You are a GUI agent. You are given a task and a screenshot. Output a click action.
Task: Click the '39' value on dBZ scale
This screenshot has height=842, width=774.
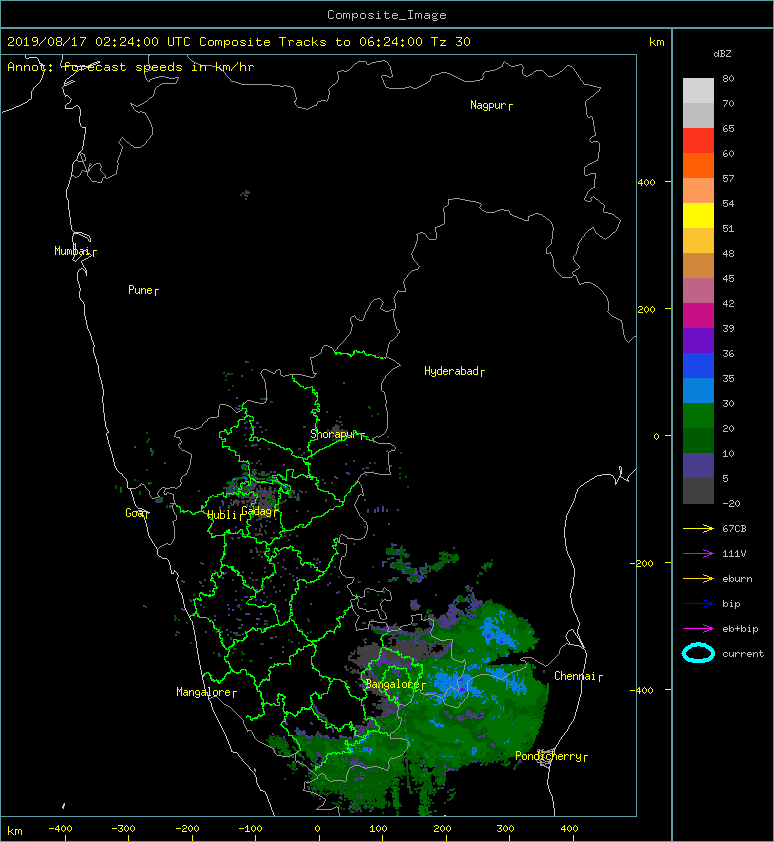(x=728, y=328)
